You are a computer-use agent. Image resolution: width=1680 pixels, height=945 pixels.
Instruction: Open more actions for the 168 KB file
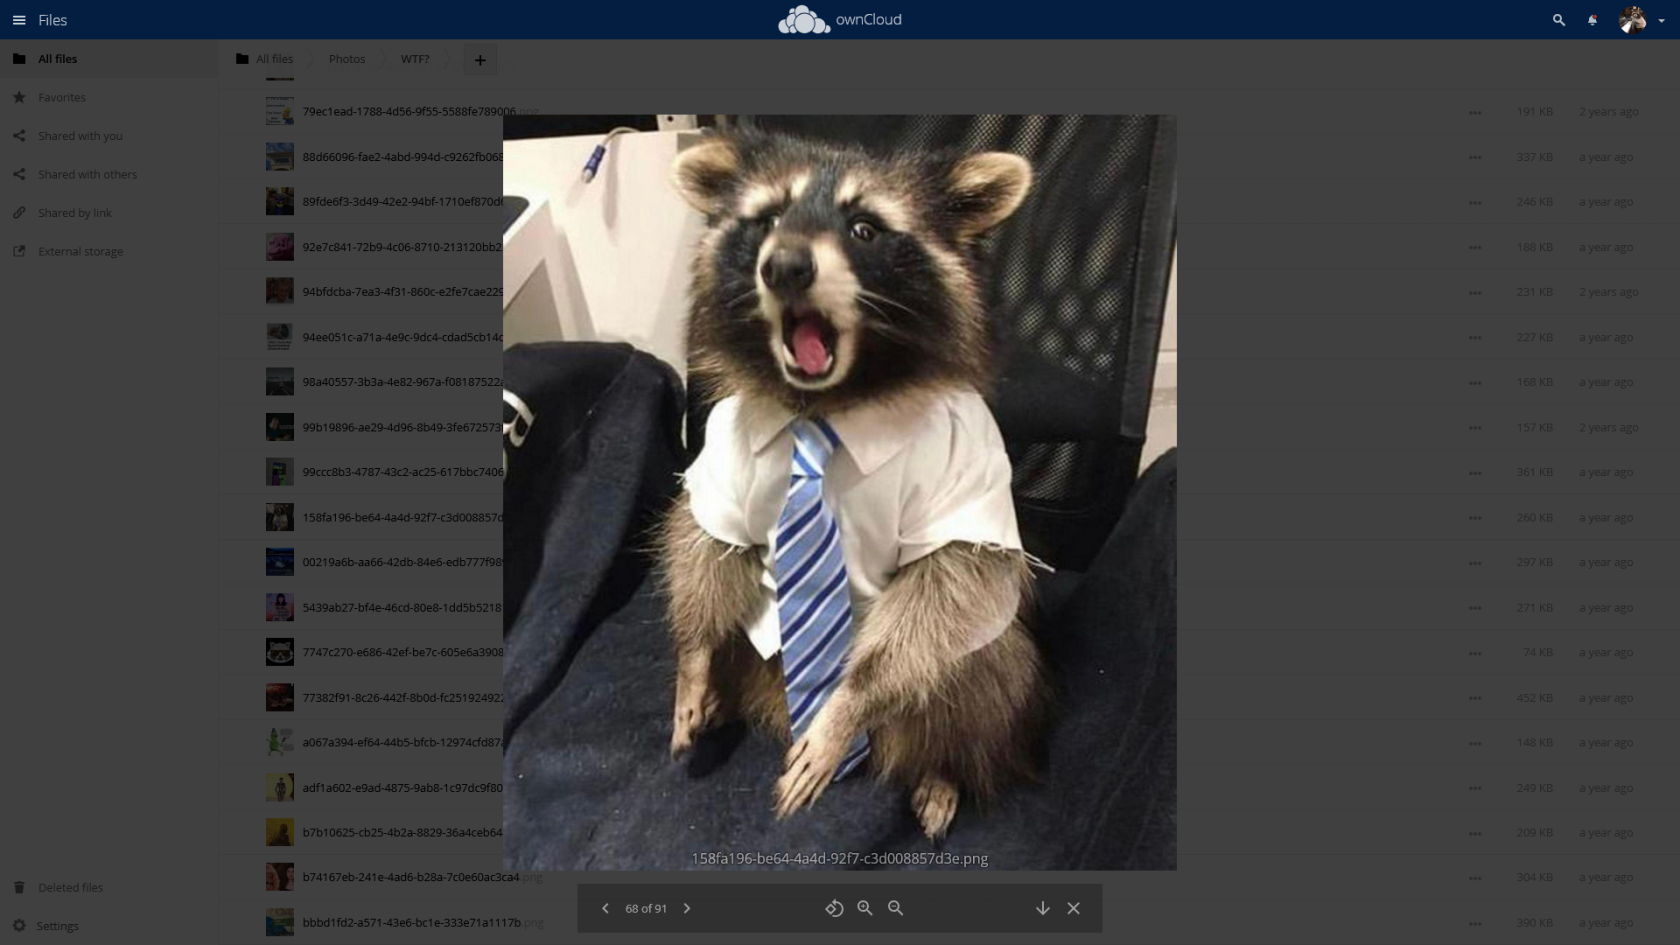click(1475, 382)
